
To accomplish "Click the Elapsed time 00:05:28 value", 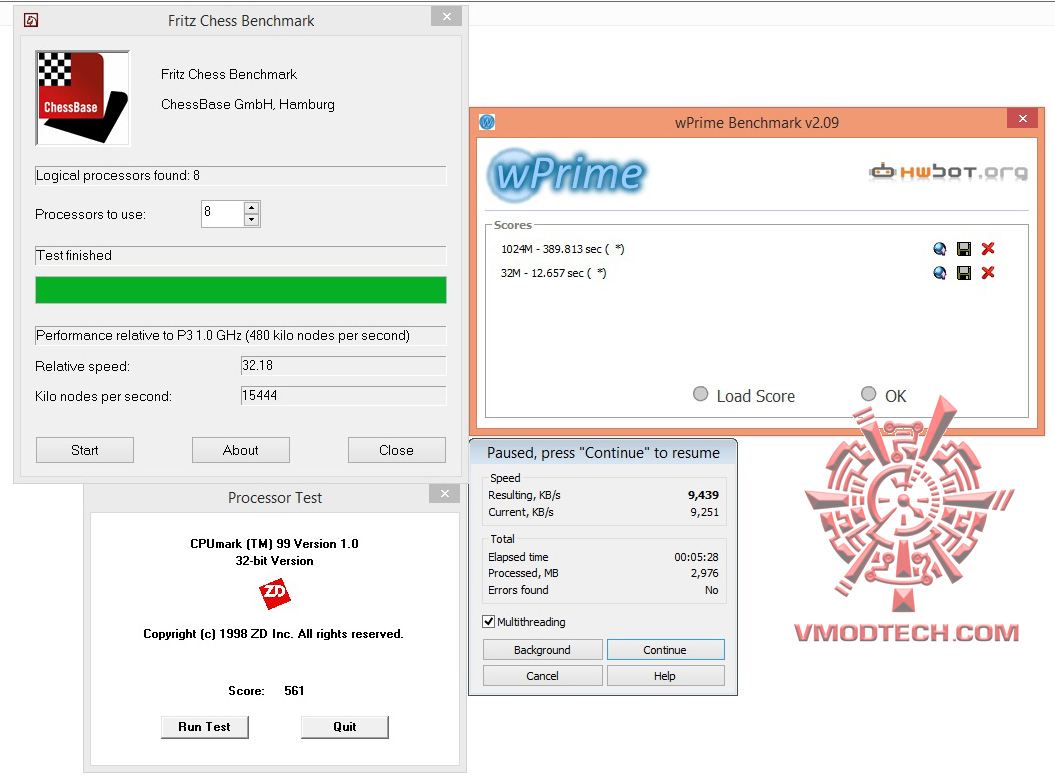I will point(696,557).
